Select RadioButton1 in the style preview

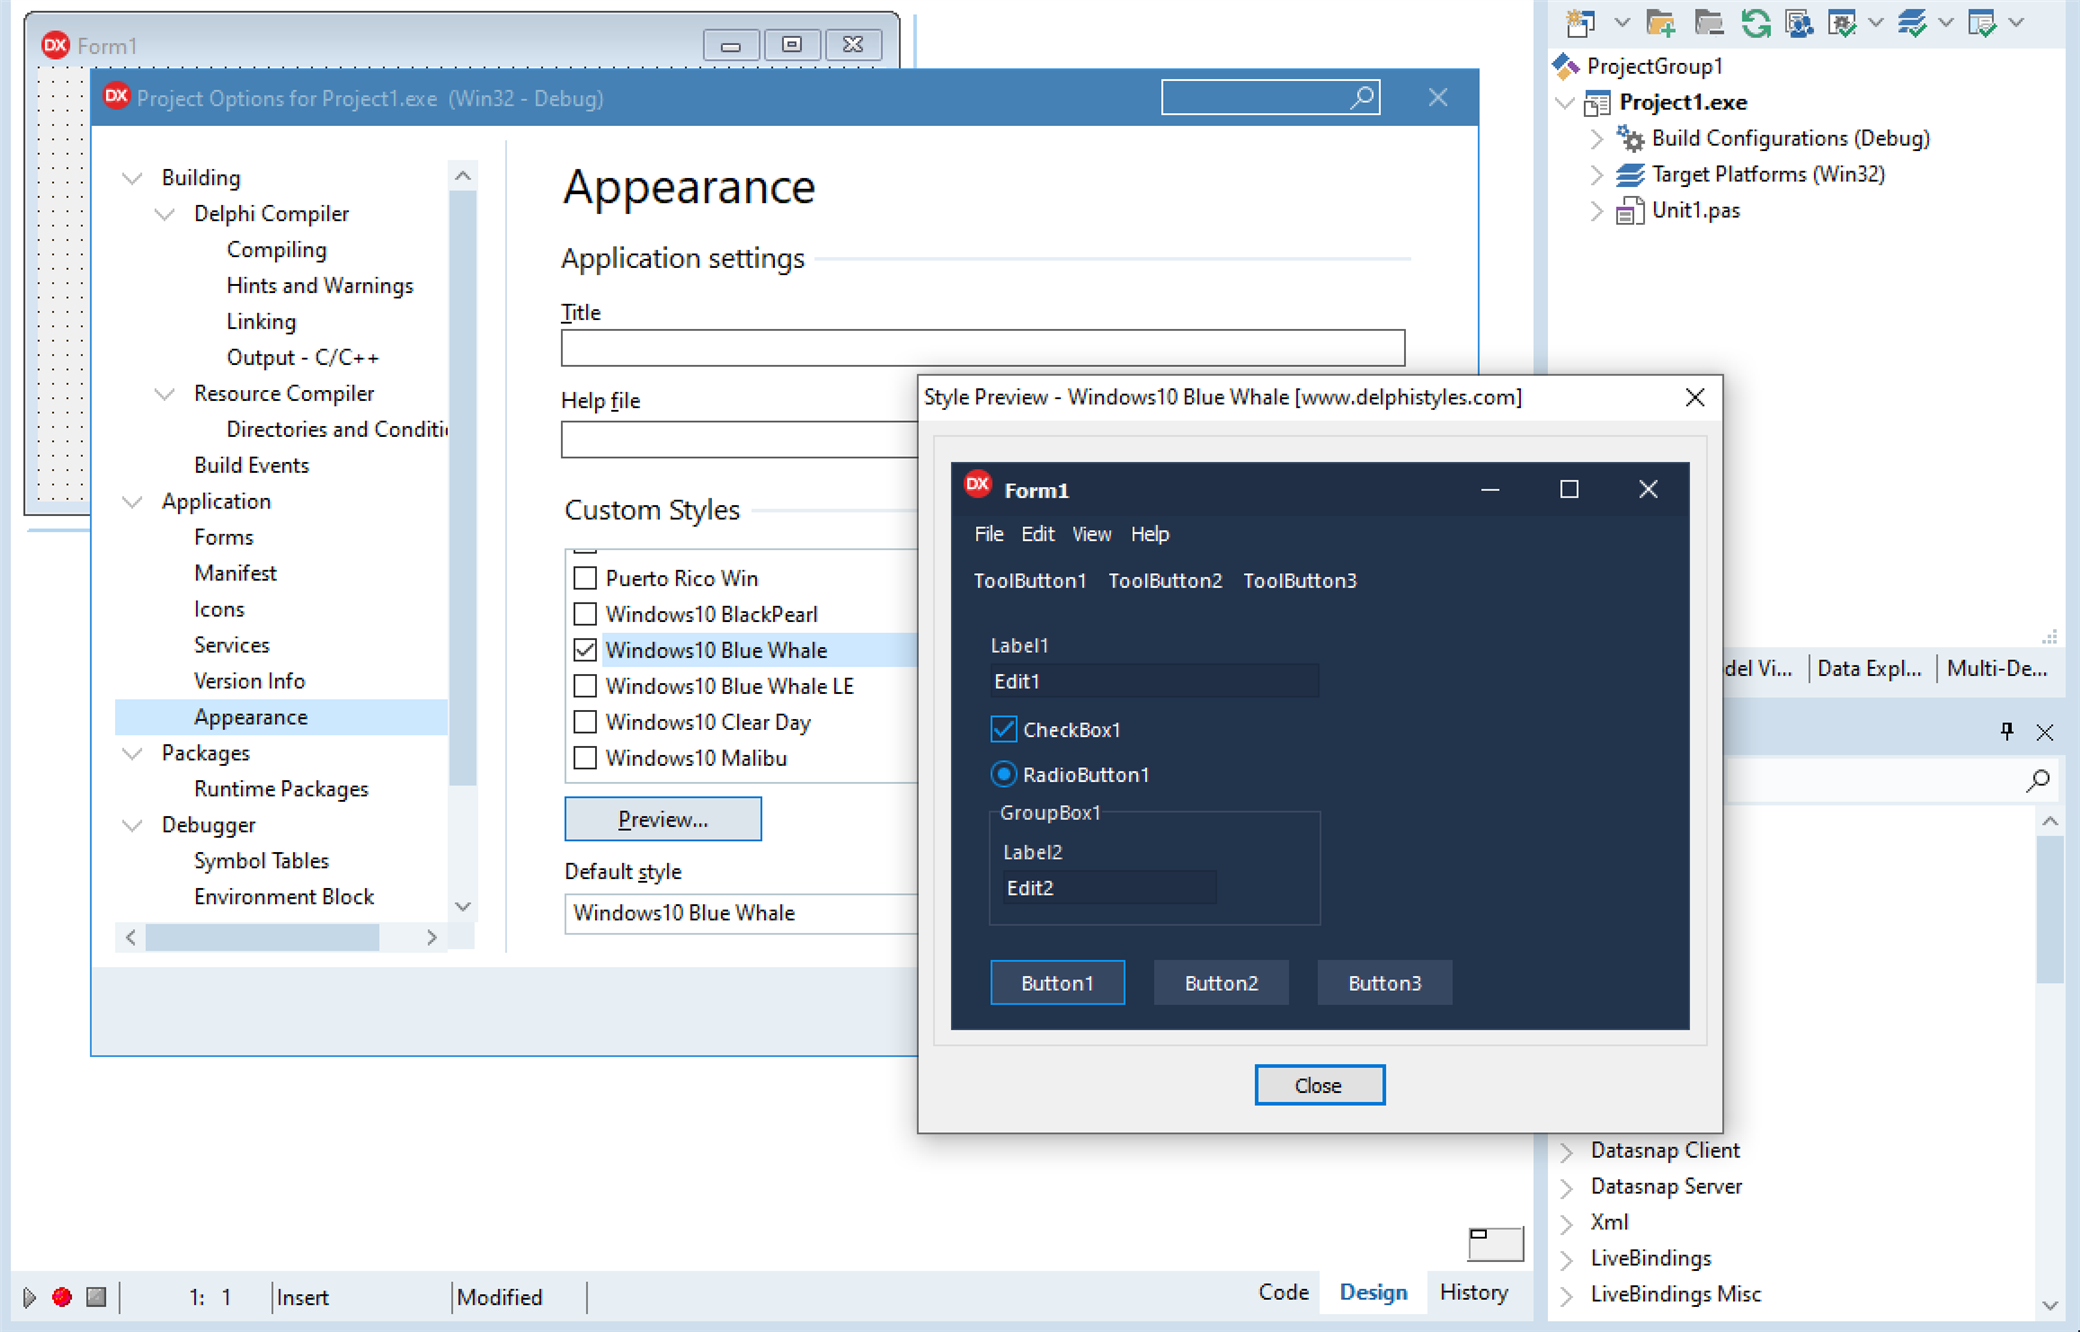tap(1003, 774)
